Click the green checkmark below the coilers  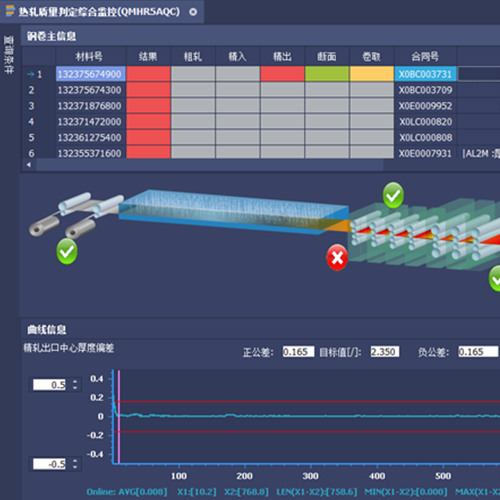(67, 252)
